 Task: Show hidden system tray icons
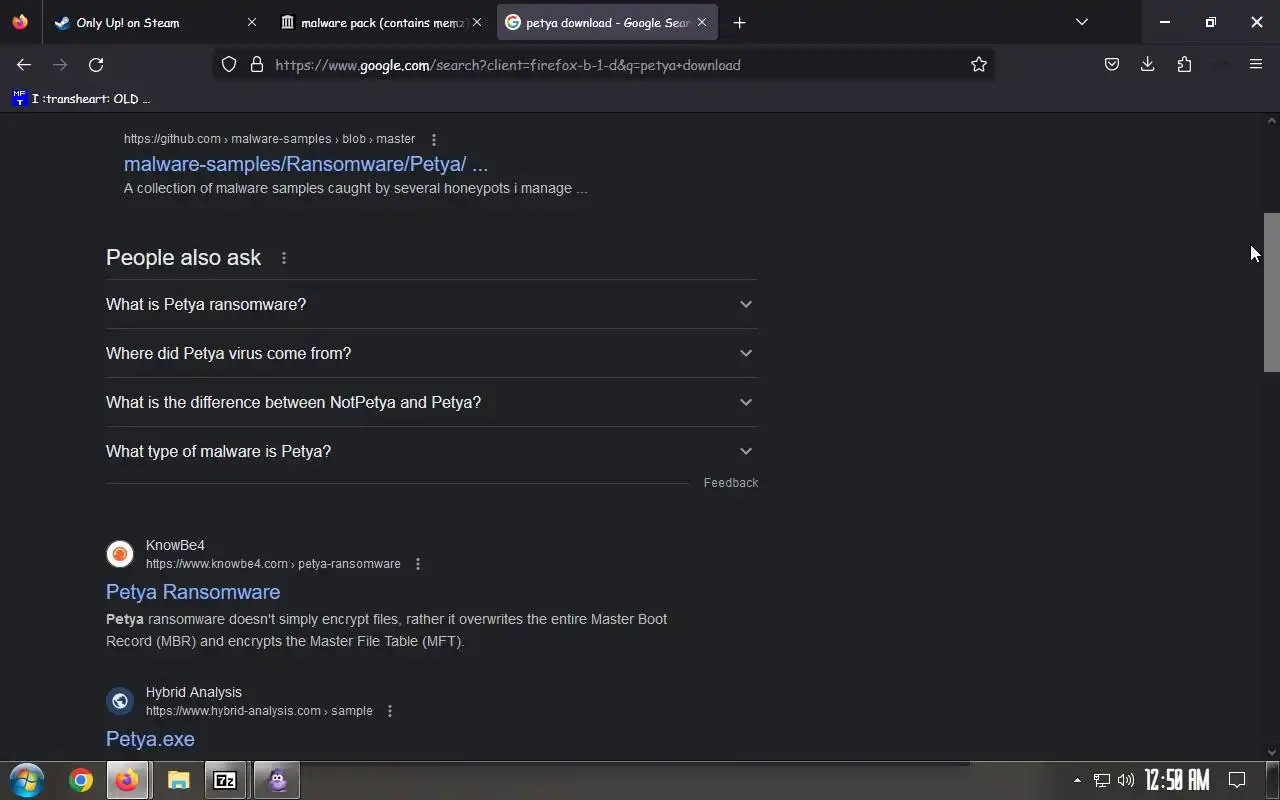(1077, 780)
